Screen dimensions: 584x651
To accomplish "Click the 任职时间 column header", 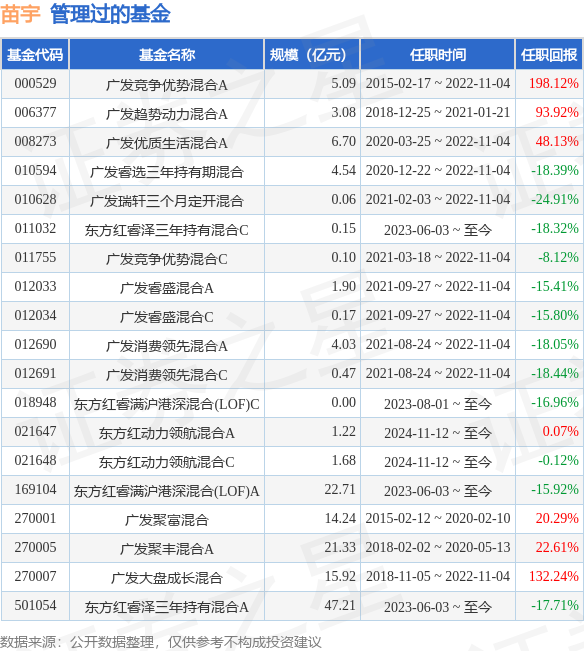I will (438, 54).
